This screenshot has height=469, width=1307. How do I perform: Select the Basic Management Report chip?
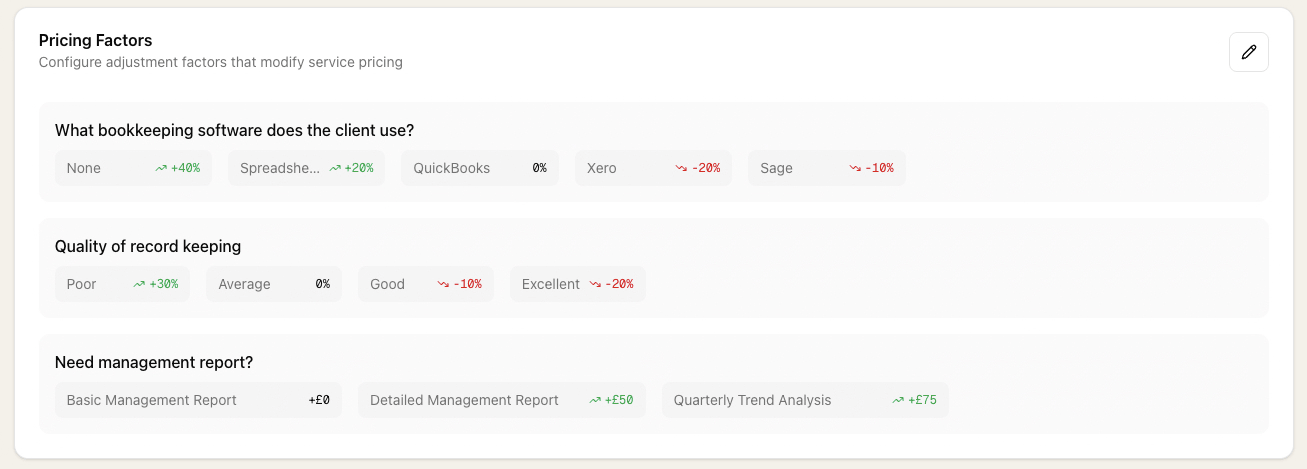[198, 400]
